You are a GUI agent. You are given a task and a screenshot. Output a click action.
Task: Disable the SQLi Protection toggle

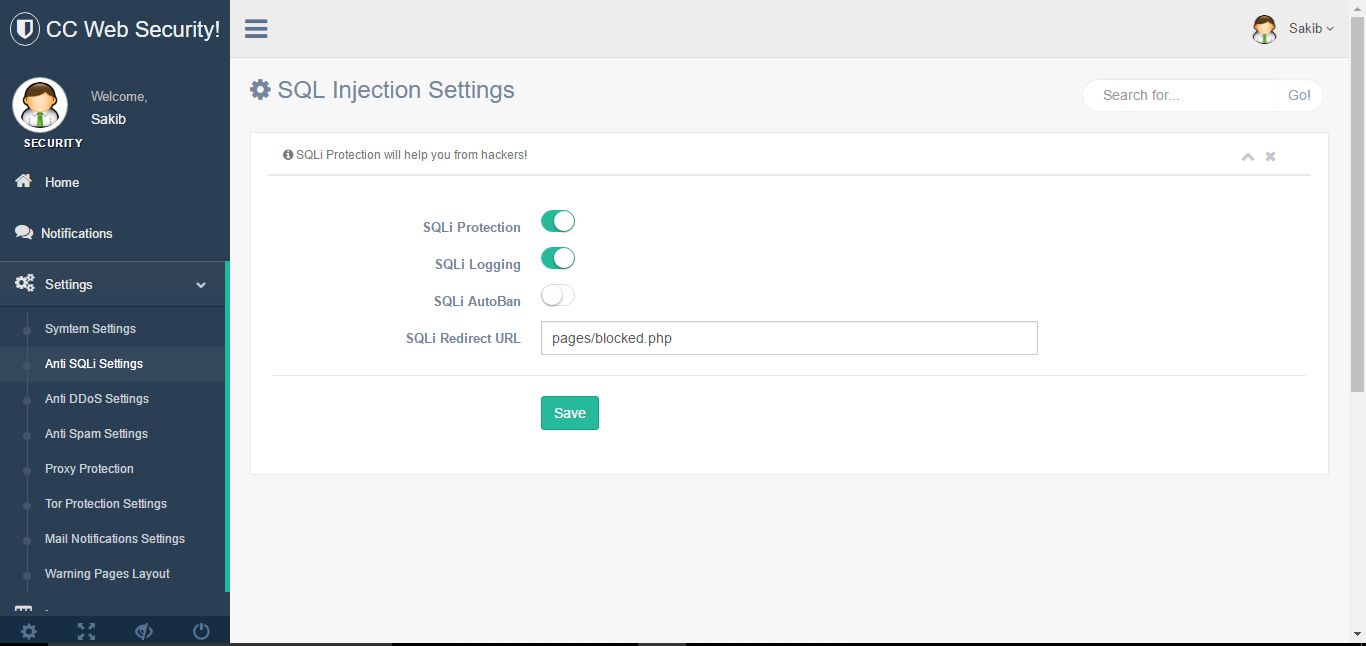pyautogui.click(x=558, y=222)
